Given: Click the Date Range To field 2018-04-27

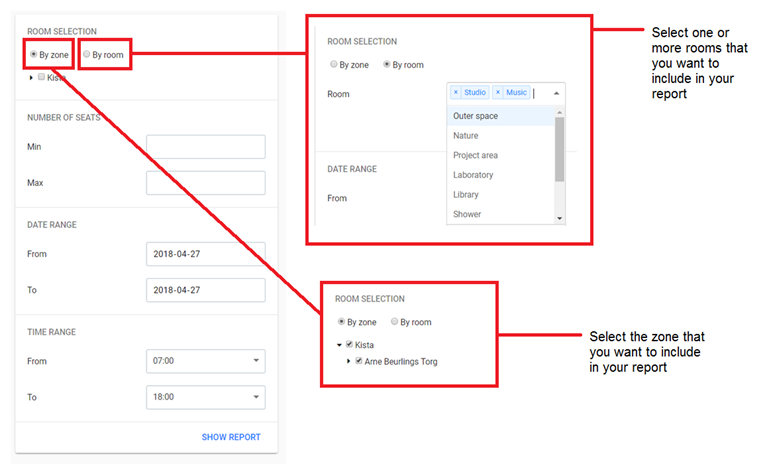Looking at the screenshot, I should [x=205, y=290].
